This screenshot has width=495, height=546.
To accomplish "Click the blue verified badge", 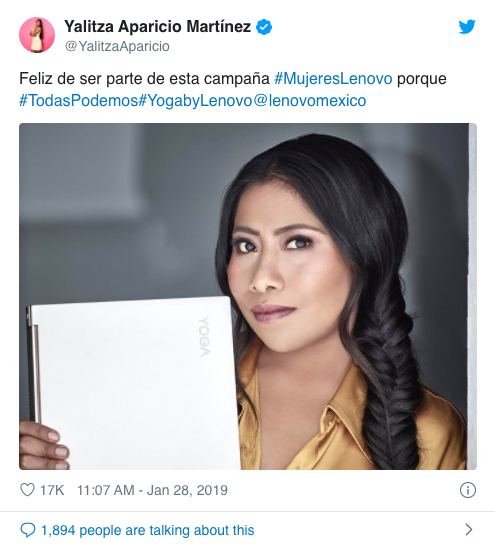I will tap(264, 27).
